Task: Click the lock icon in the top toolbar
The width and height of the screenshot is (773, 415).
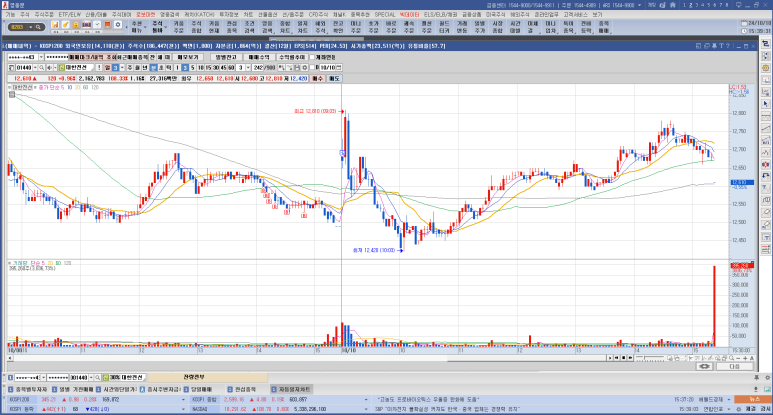Action: [x=76, y=24]
